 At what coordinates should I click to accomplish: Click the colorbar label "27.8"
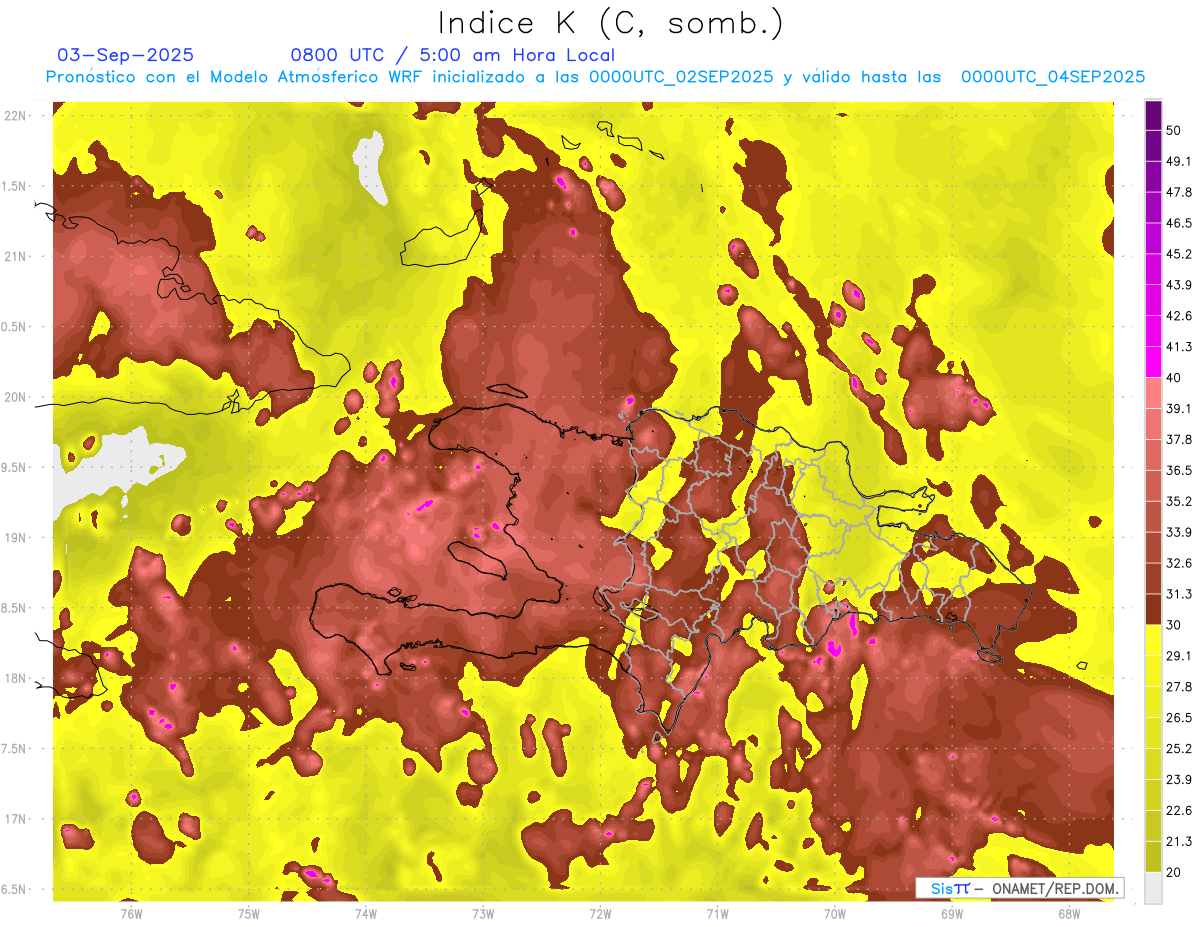[1179, 686]
